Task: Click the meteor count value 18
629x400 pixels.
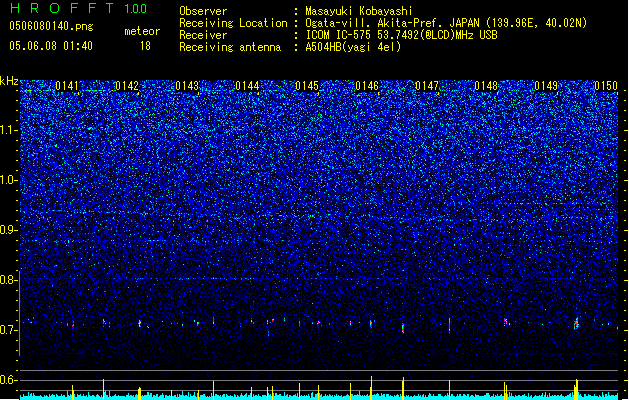Action: click(x=145, y=46)
